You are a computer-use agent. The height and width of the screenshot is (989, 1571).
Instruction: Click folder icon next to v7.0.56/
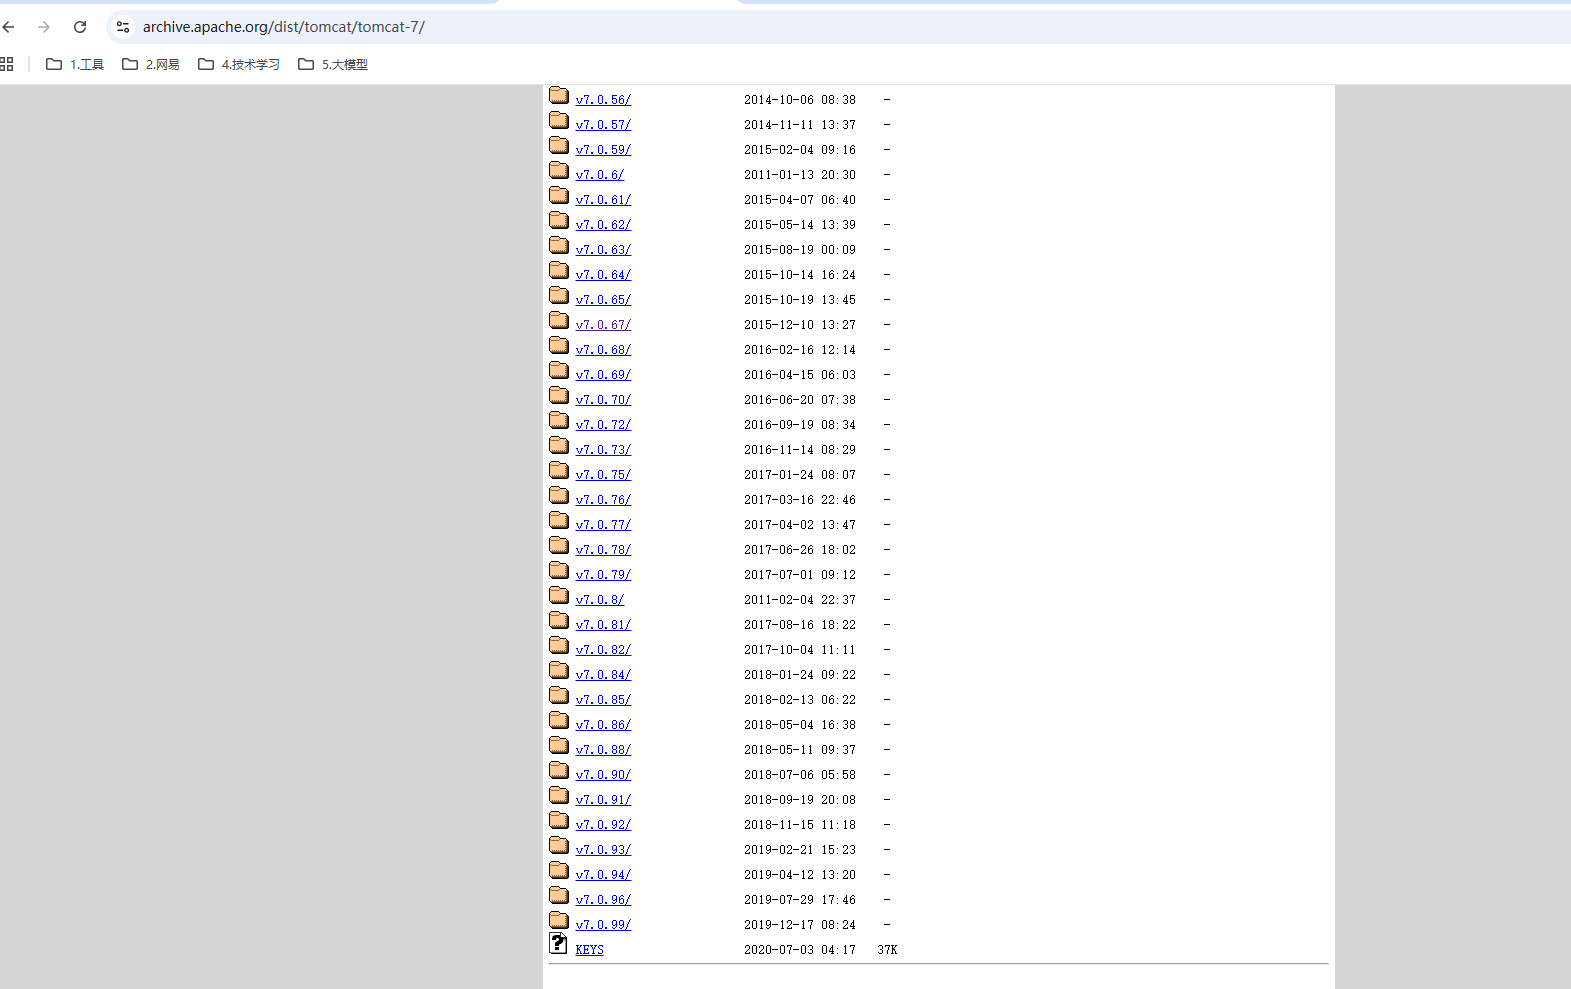click(559, 96)
